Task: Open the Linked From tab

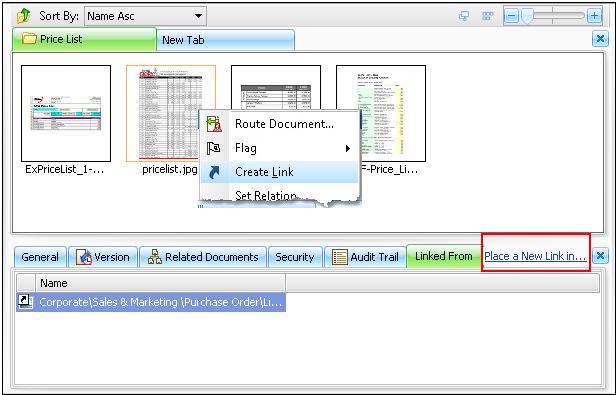Action: click(444, 256)
